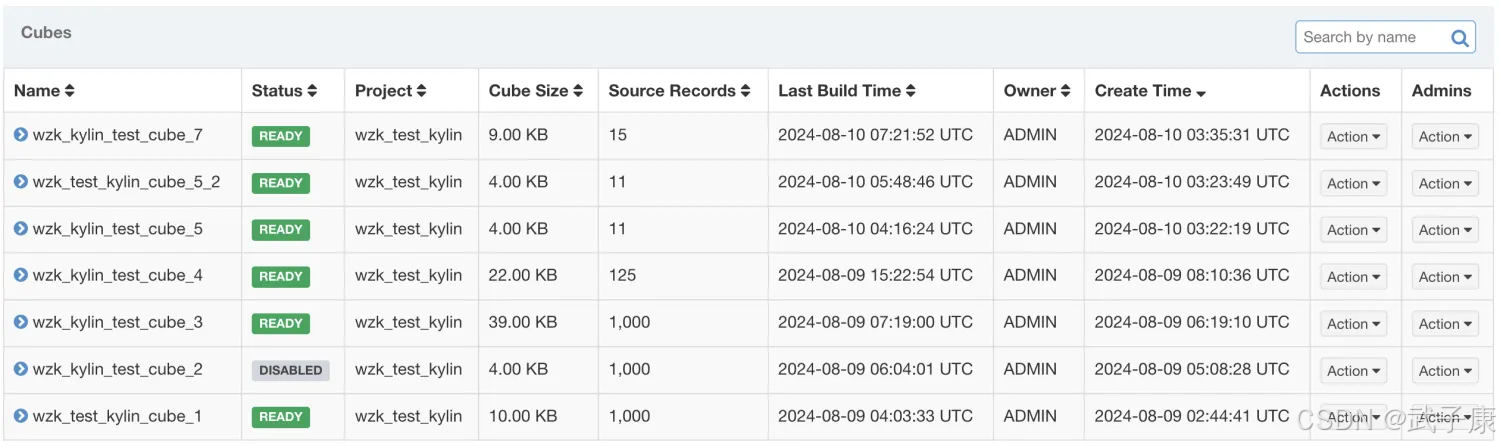Sort by Source Records column
The image size is (1500, 446).
tap(679, 91)
